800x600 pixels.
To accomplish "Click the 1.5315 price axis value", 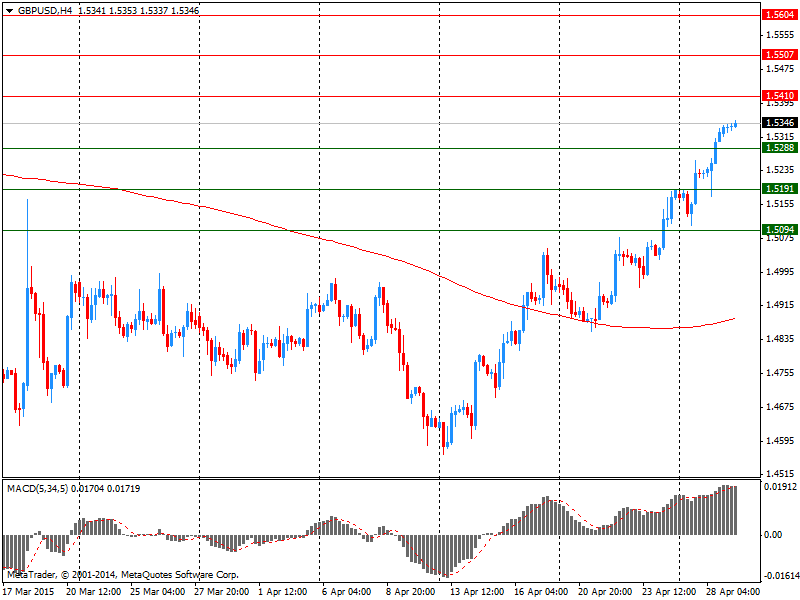I will pos(780,137).
